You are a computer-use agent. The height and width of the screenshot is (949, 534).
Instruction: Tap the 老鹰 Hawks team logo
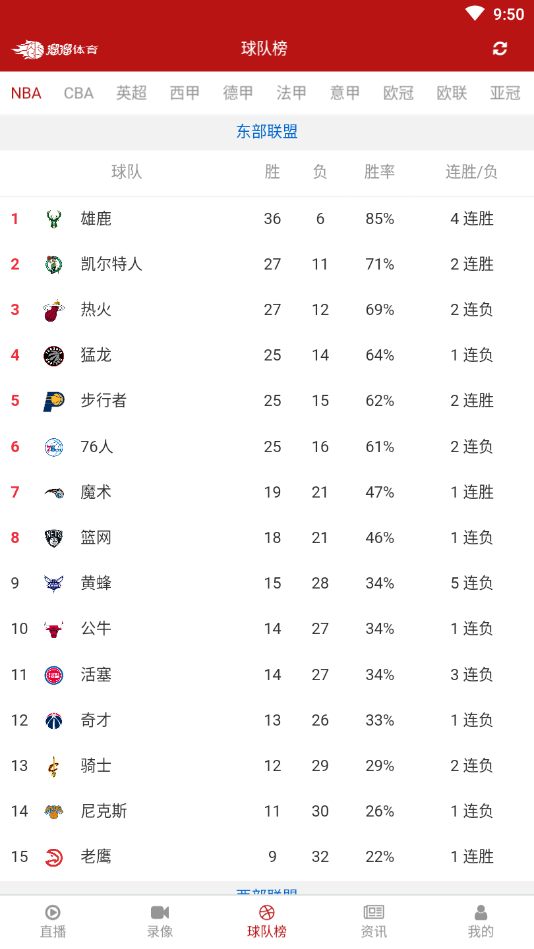click(54, 856)
